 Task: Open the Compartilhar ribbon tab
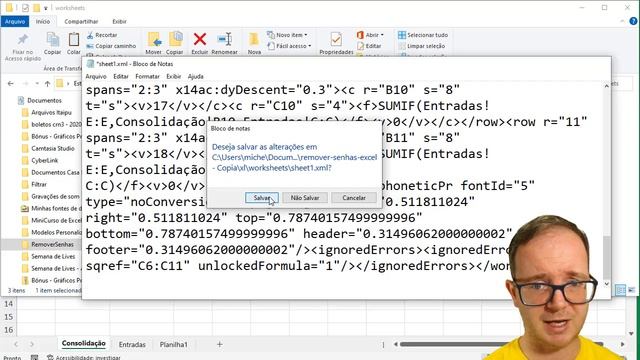(81, 21)
